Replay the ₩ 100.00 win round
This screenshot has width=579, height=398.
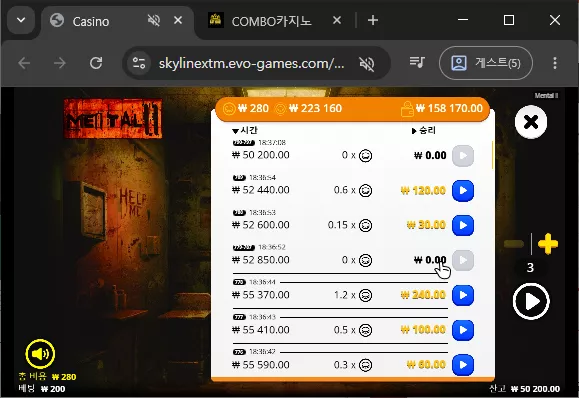[x=463, y=330]
